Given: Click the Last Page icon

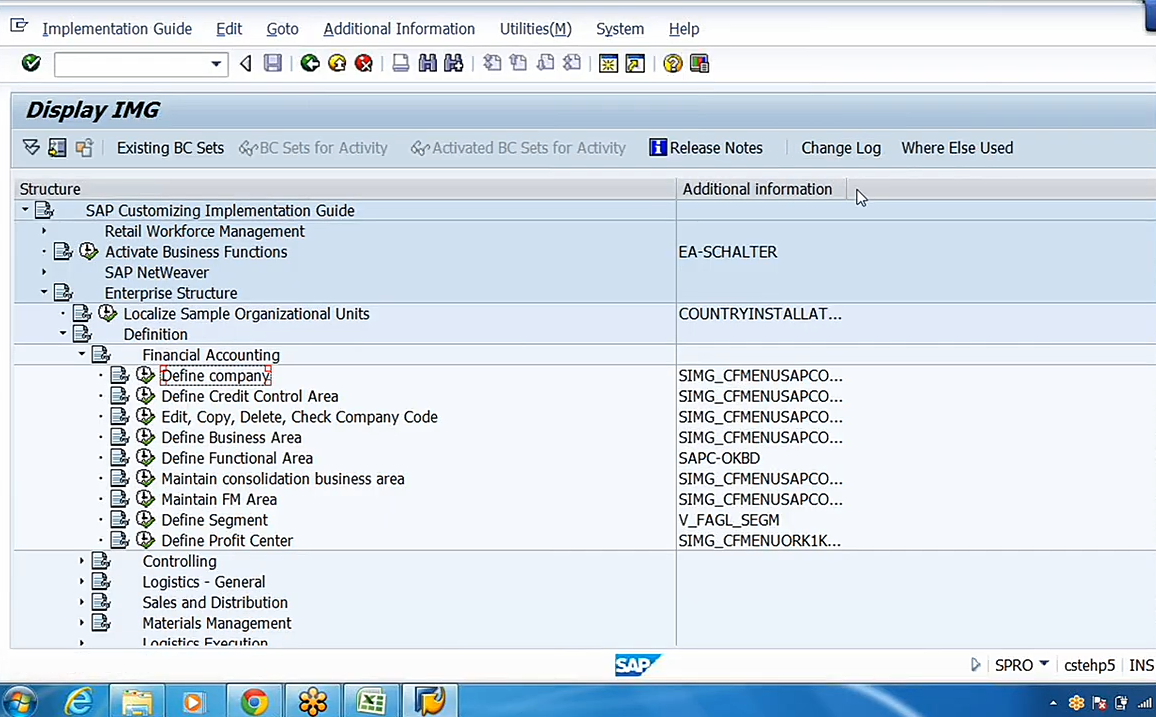Looking at the screenshot, I should pos(571,63).
